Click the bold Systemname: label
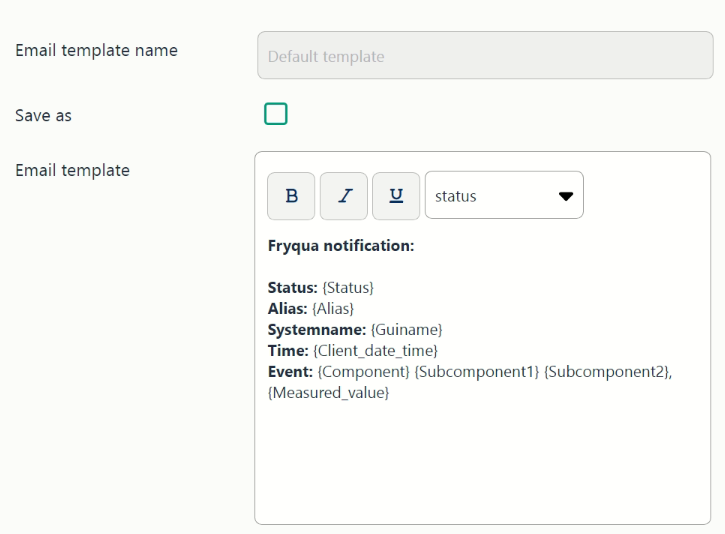Image resolution: width=725 pixels, height=534 pixels. [x=317, y=330]
